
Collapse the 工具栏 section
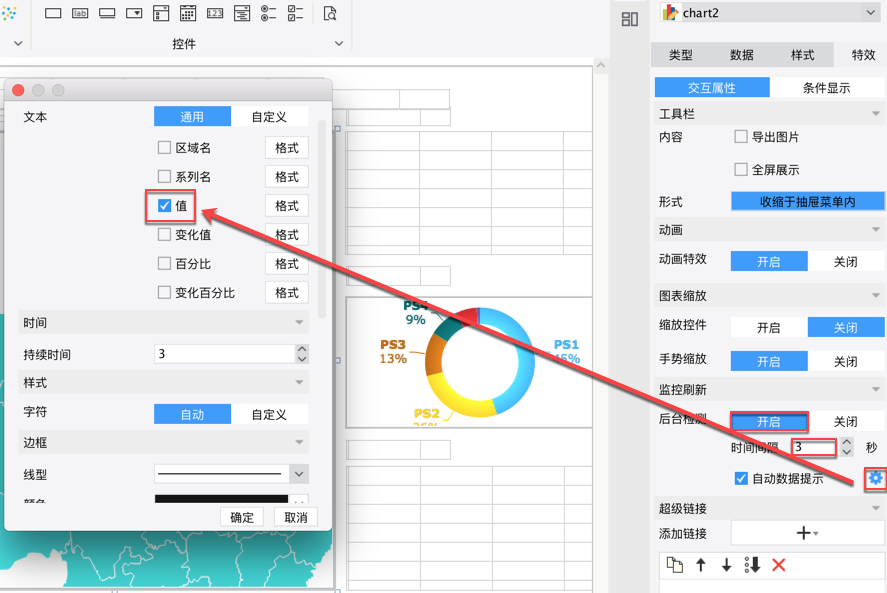(876, 114)
